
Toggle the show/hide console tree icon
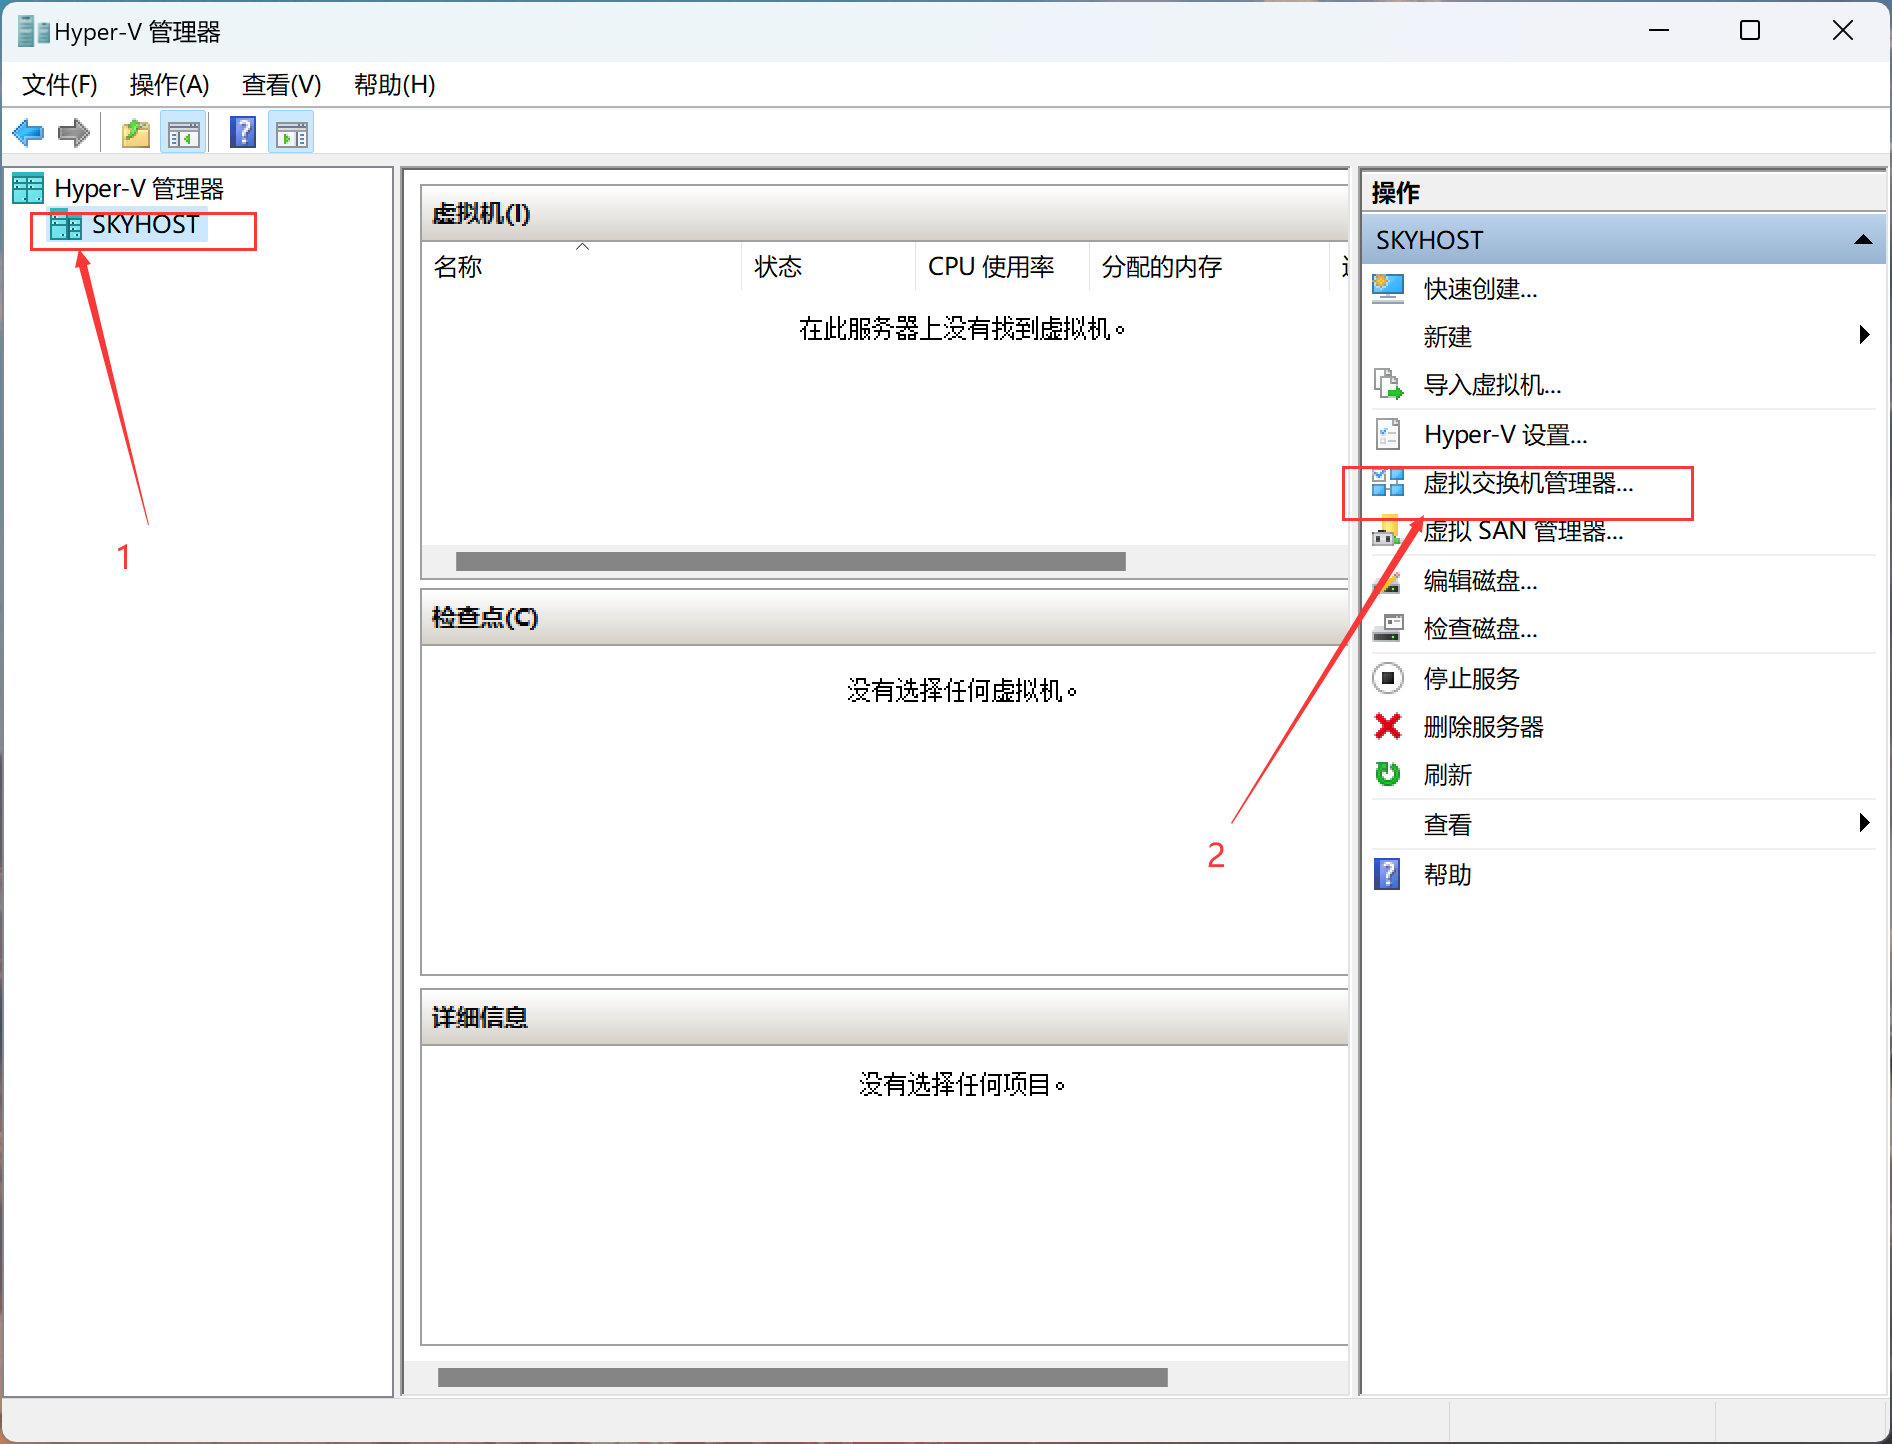184,133
